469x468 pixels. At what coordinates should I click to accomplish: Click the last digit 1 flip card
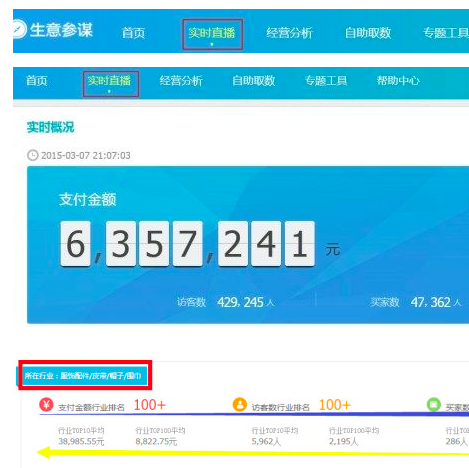300,244
